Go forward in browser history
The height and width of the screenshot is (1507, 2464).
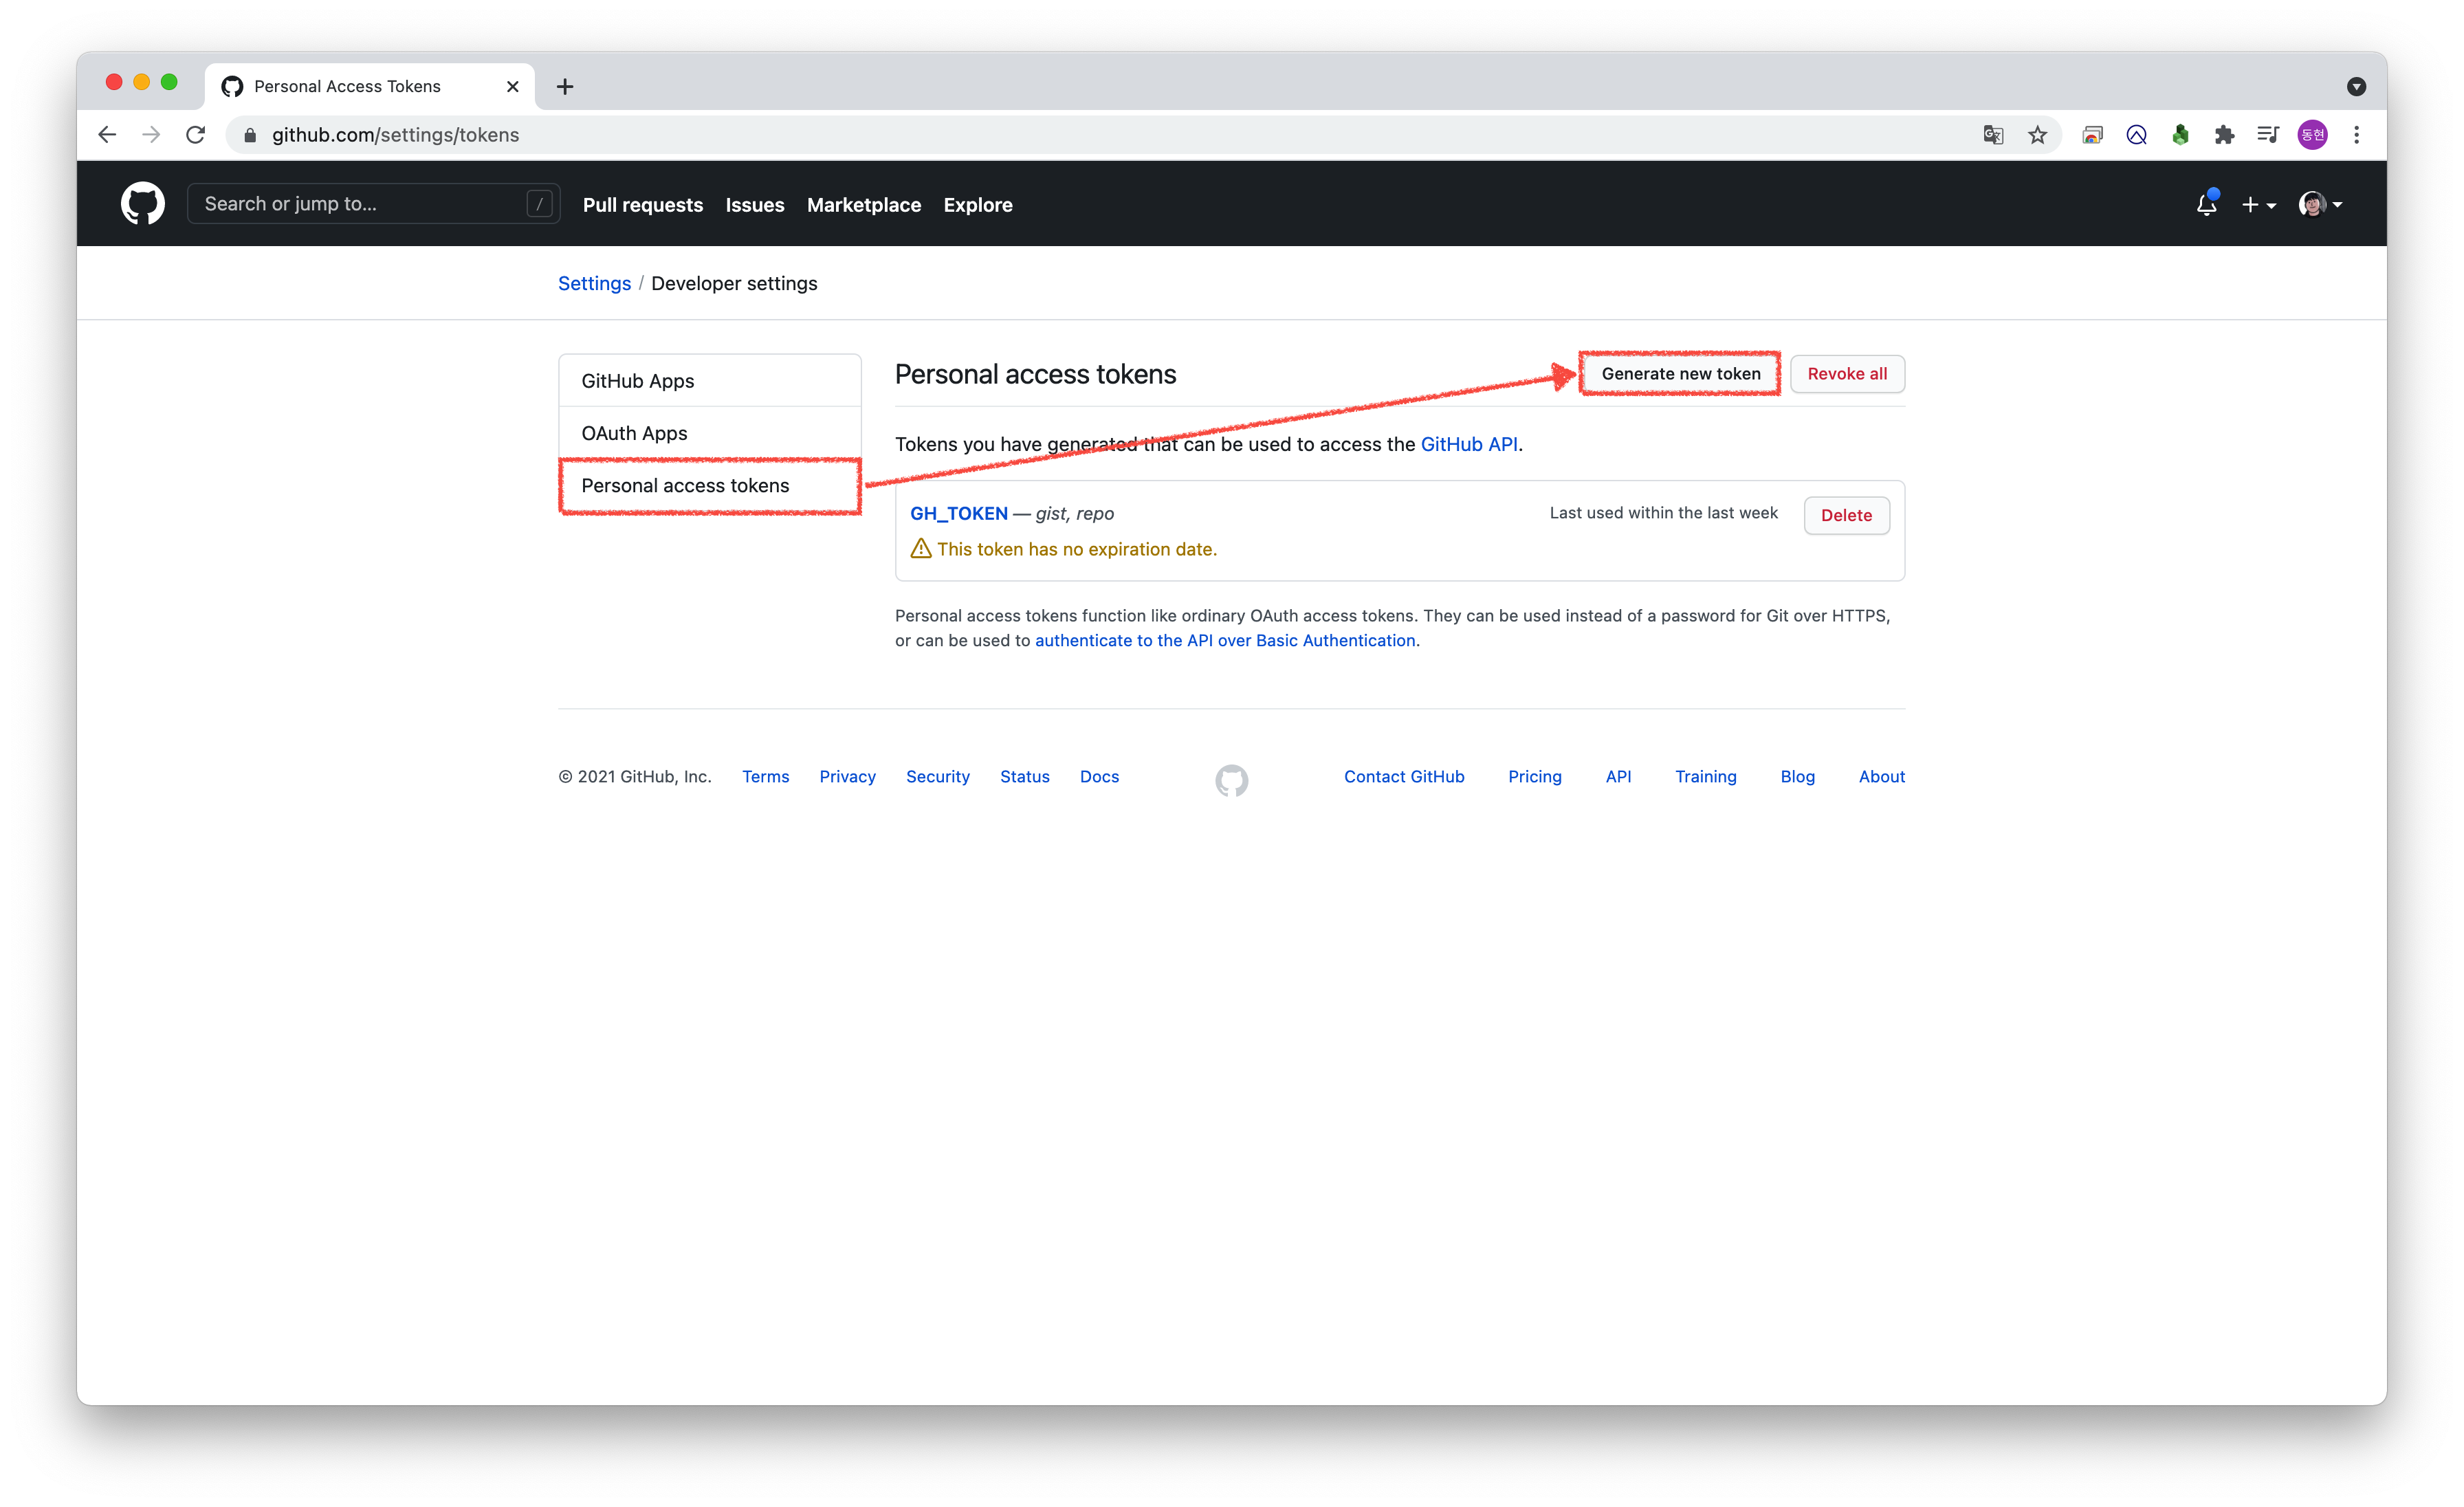(x=151, y=135)
